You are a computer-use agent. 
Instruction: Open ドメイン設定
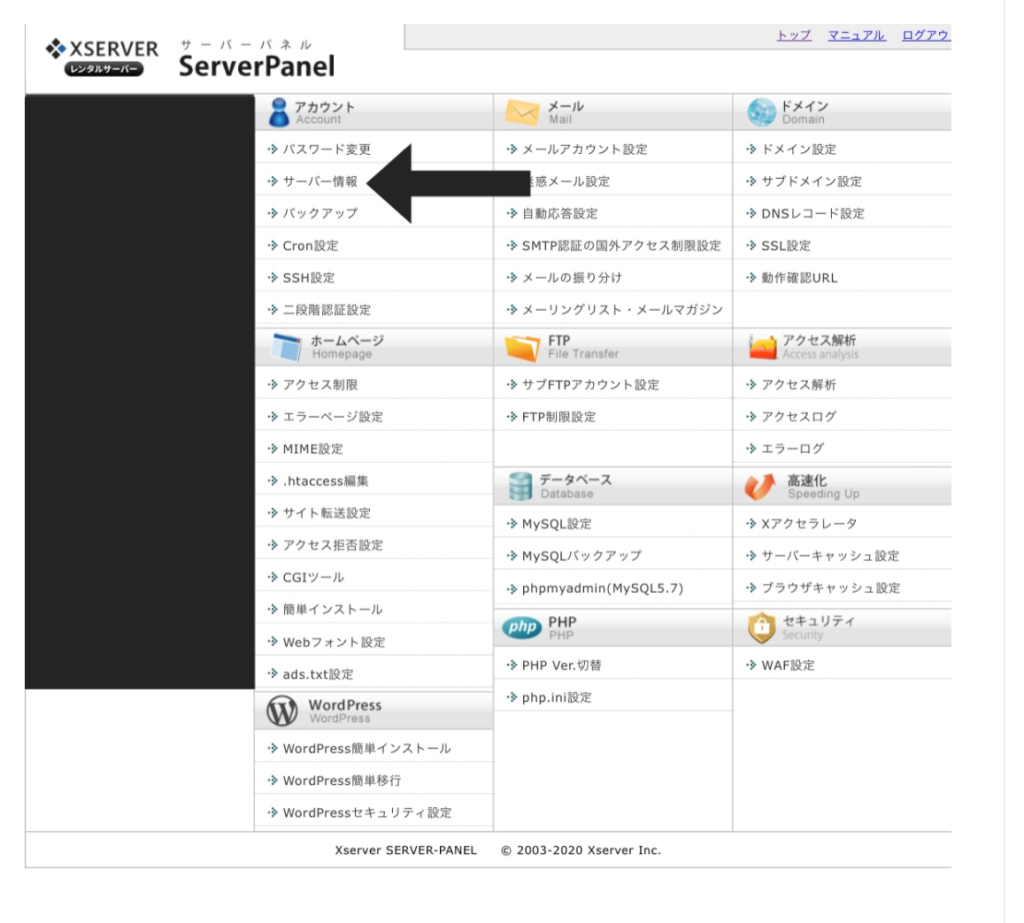(799, 150)
